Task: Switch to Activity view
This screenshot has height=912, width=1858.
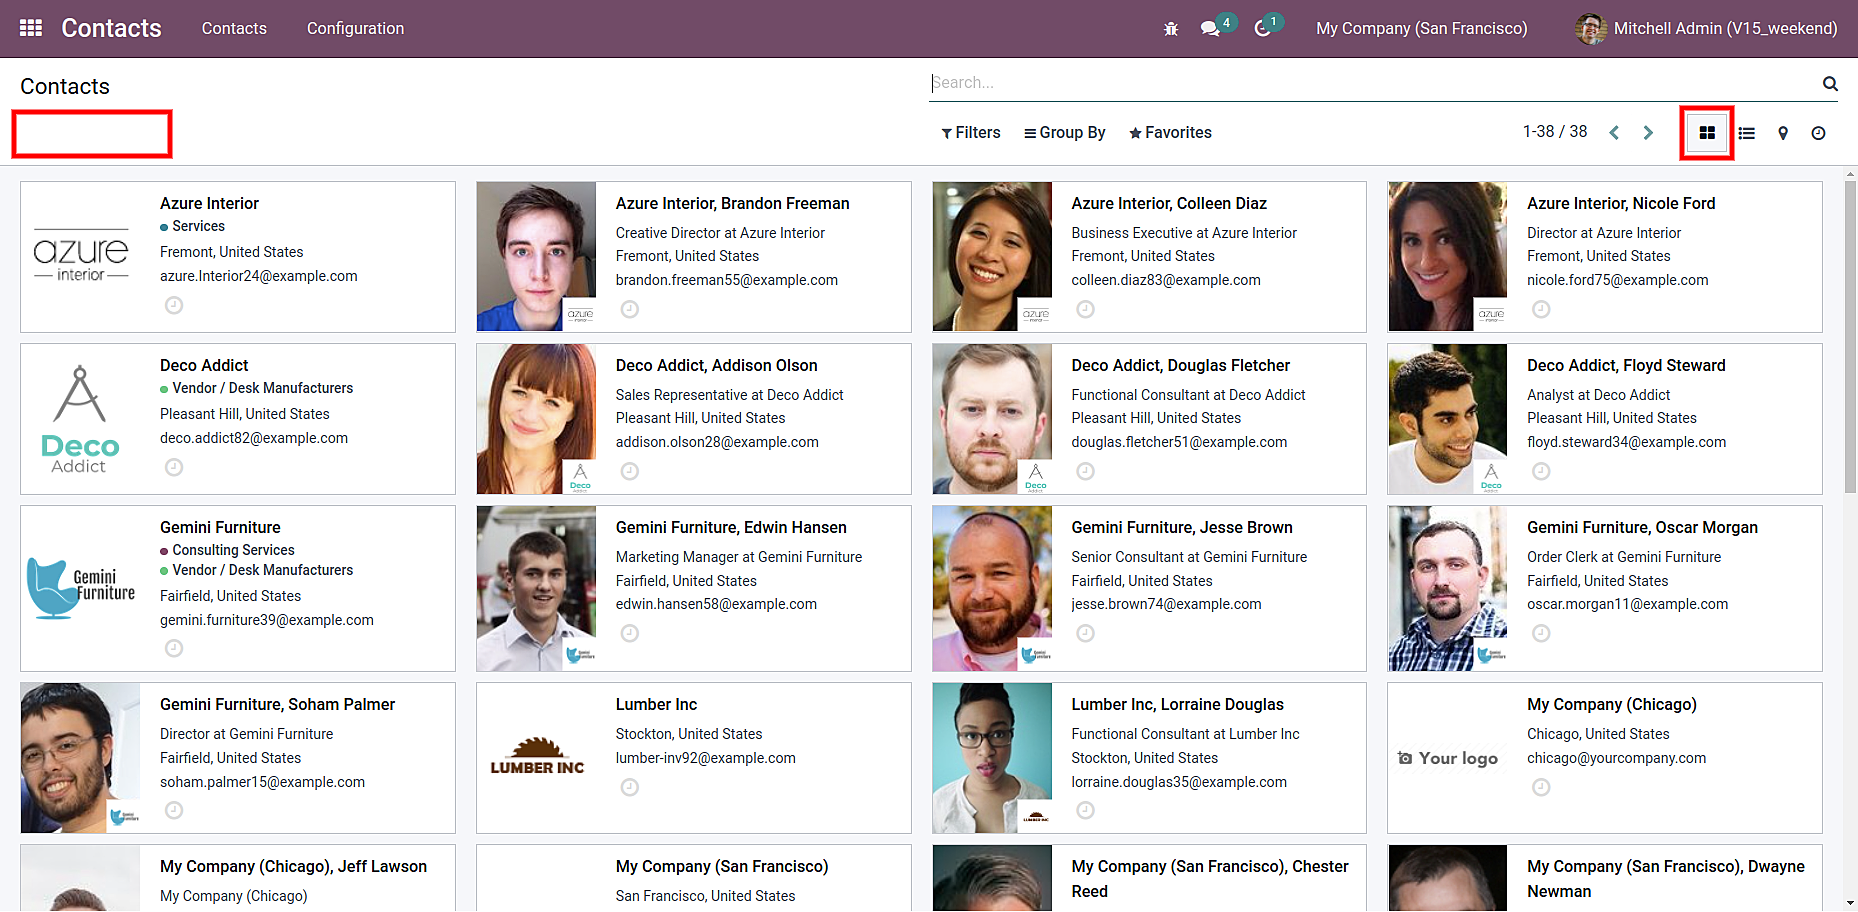Action: 1819,133
